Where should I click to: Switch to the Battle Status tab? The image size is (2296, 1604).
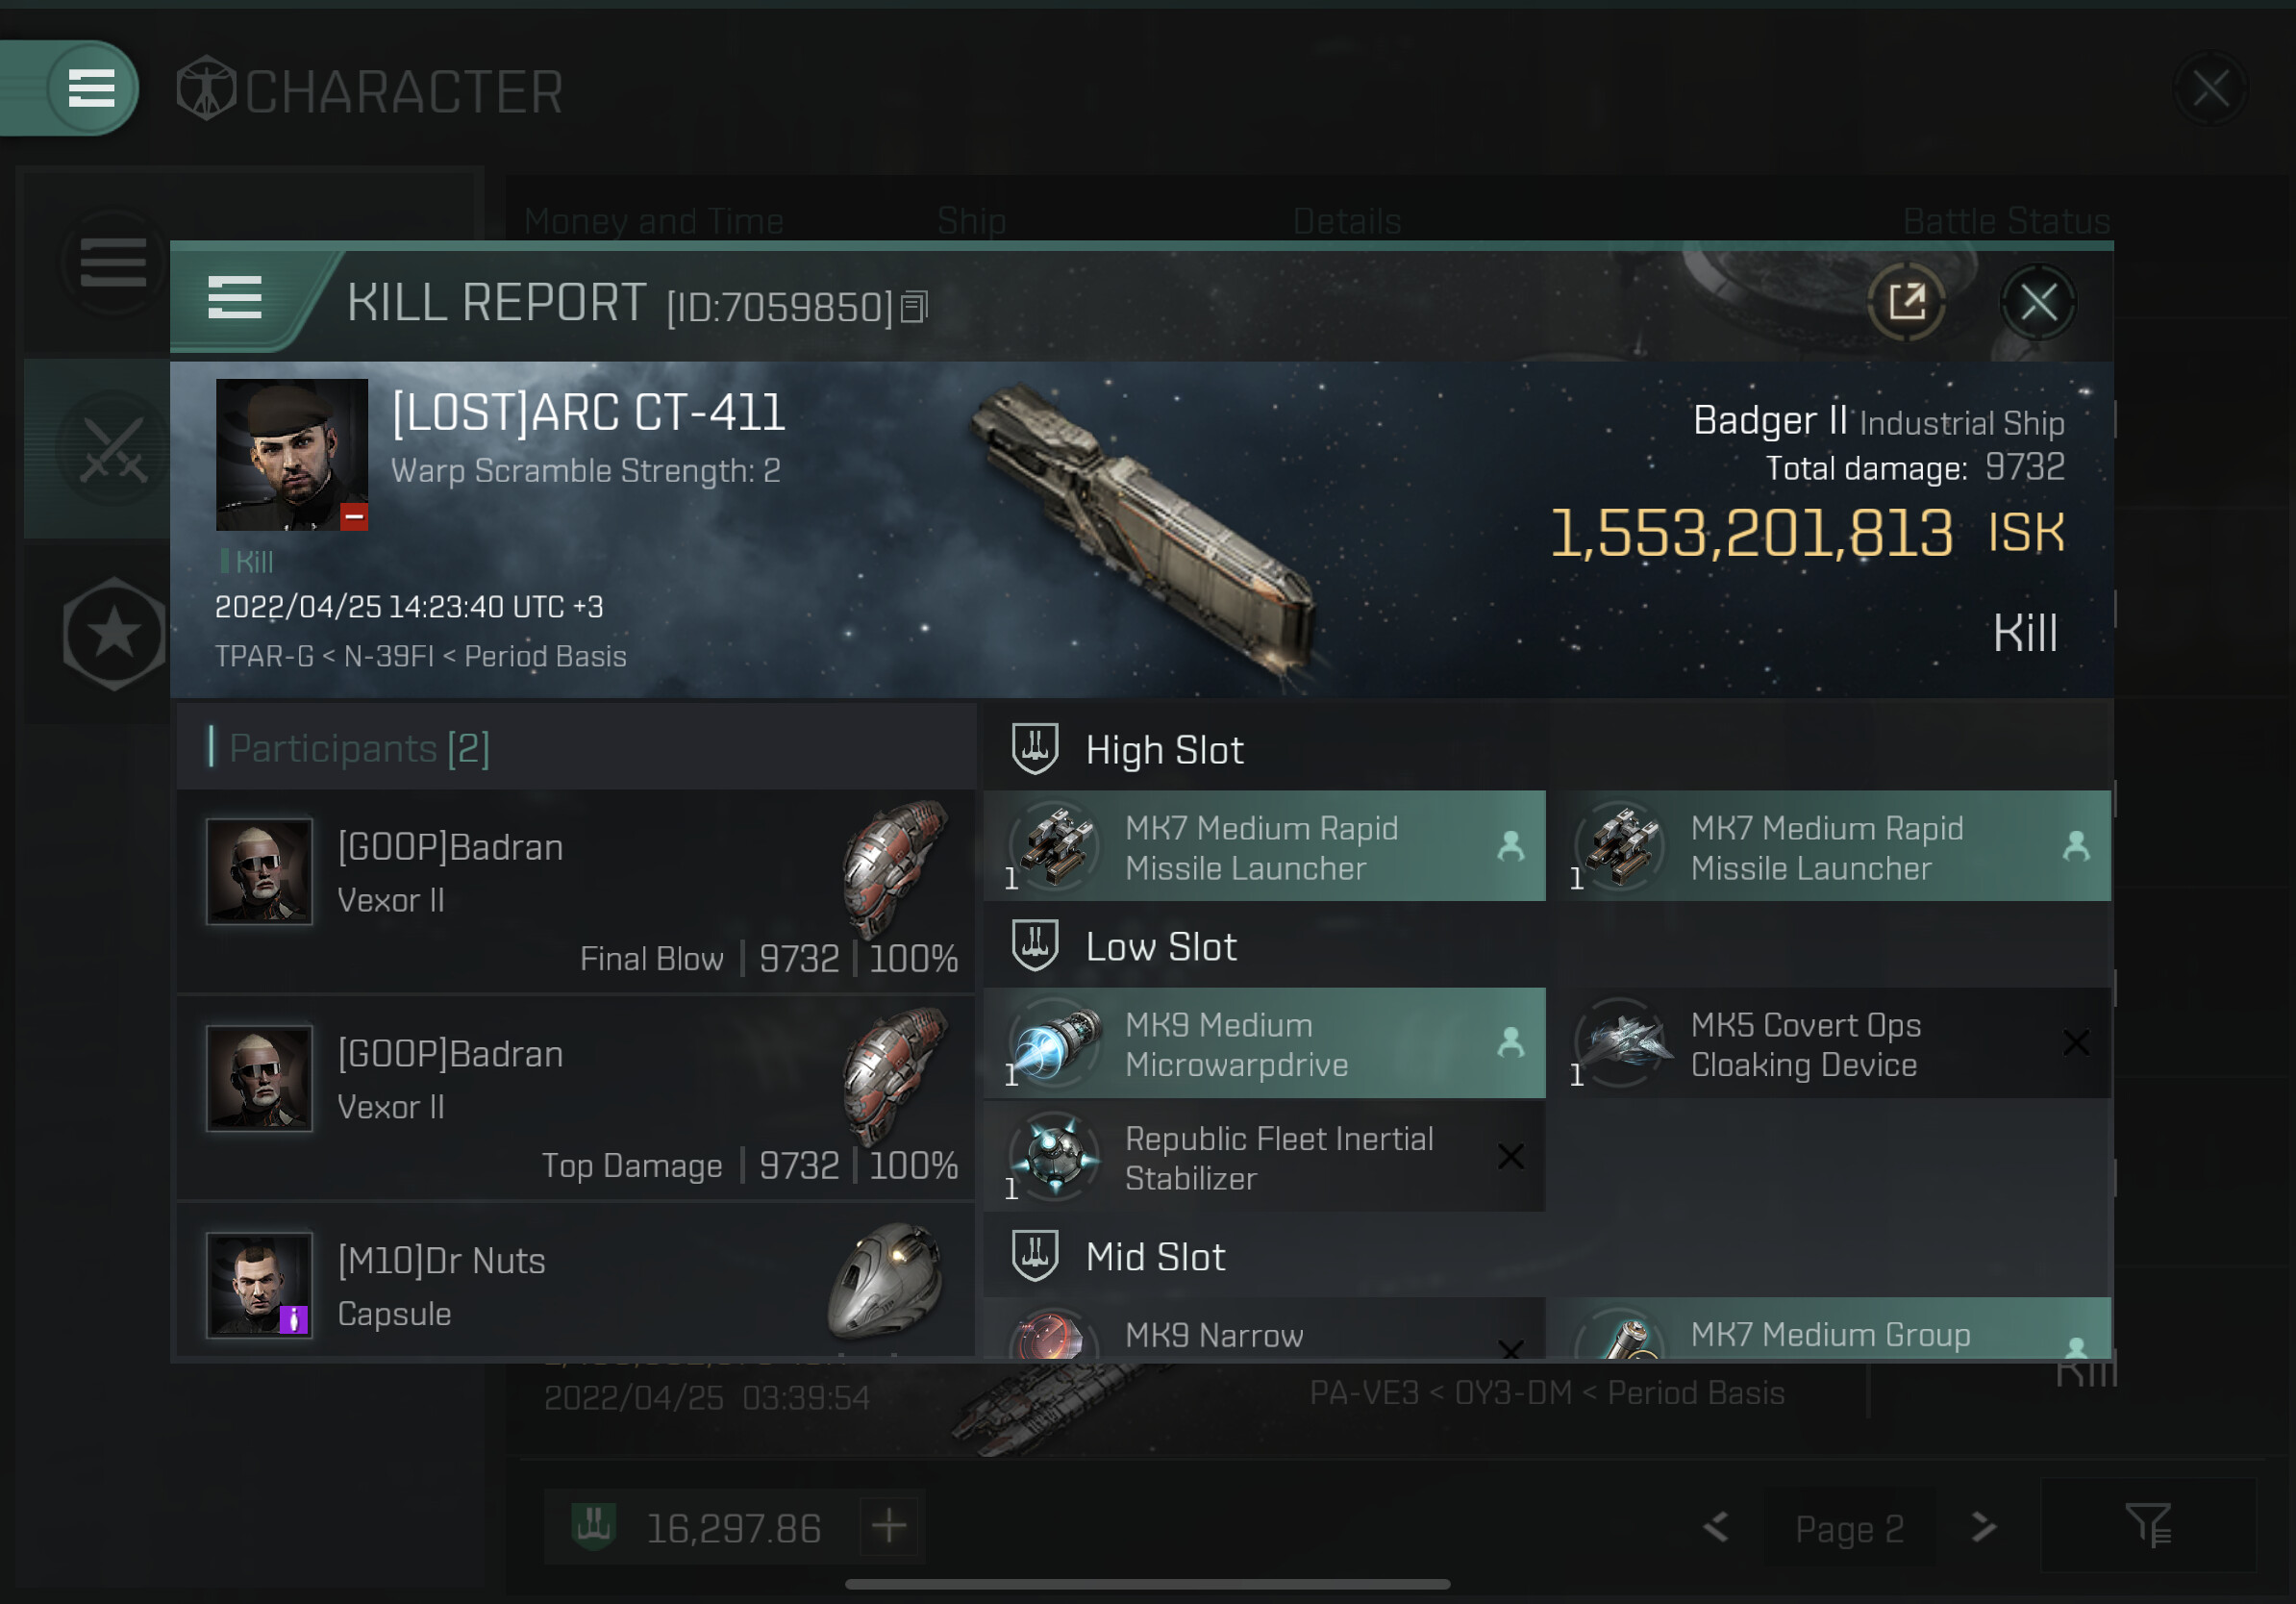click(x=2005, y=220)
